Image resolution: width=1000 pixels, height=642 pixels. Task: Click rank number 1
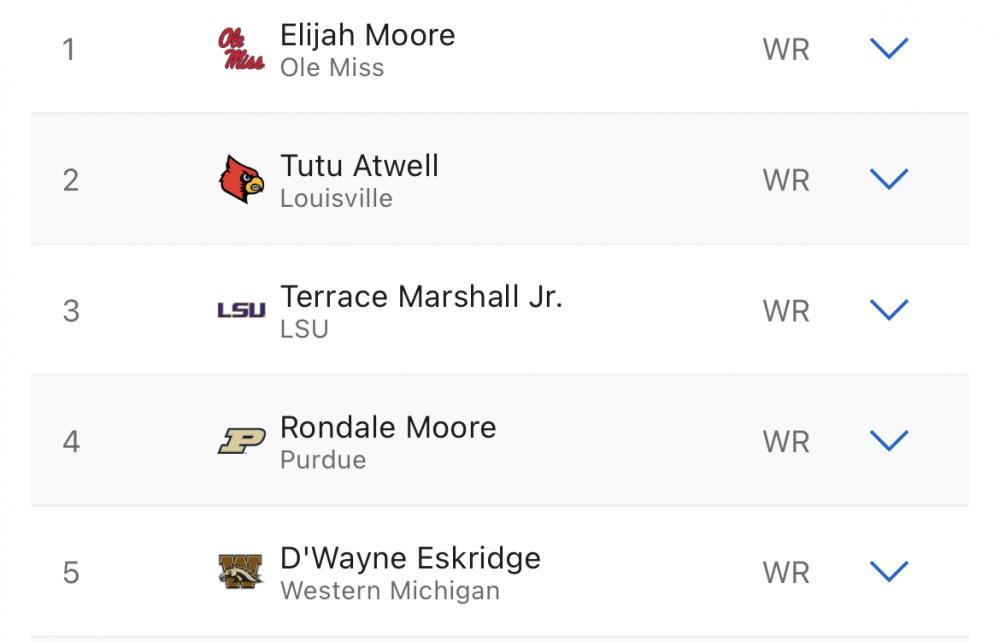[x=69, y=49]
